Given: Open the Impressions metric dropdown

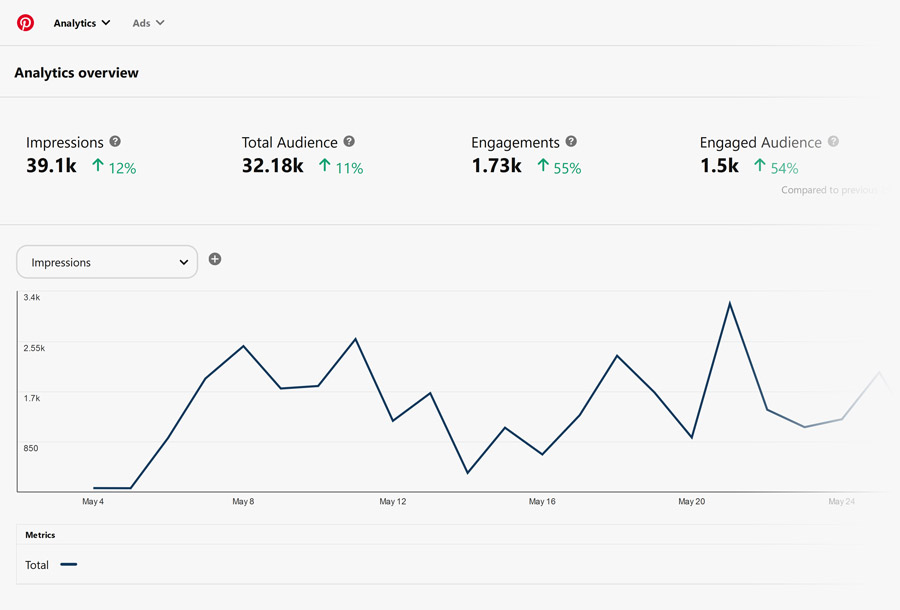Looking at the screenshot, I should (107, 262).
